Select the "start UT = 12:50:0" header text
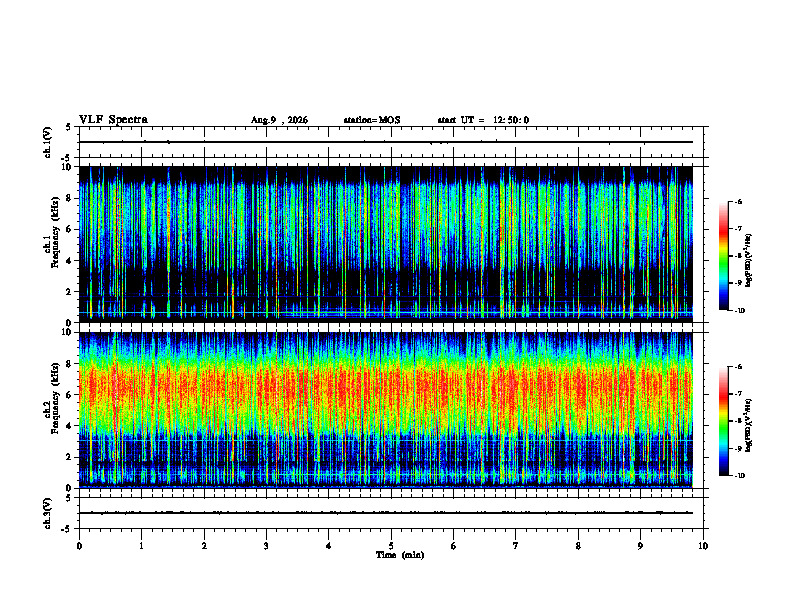Image resolution: width=792 pixels, height=612 pixels. tap(483, 120)
